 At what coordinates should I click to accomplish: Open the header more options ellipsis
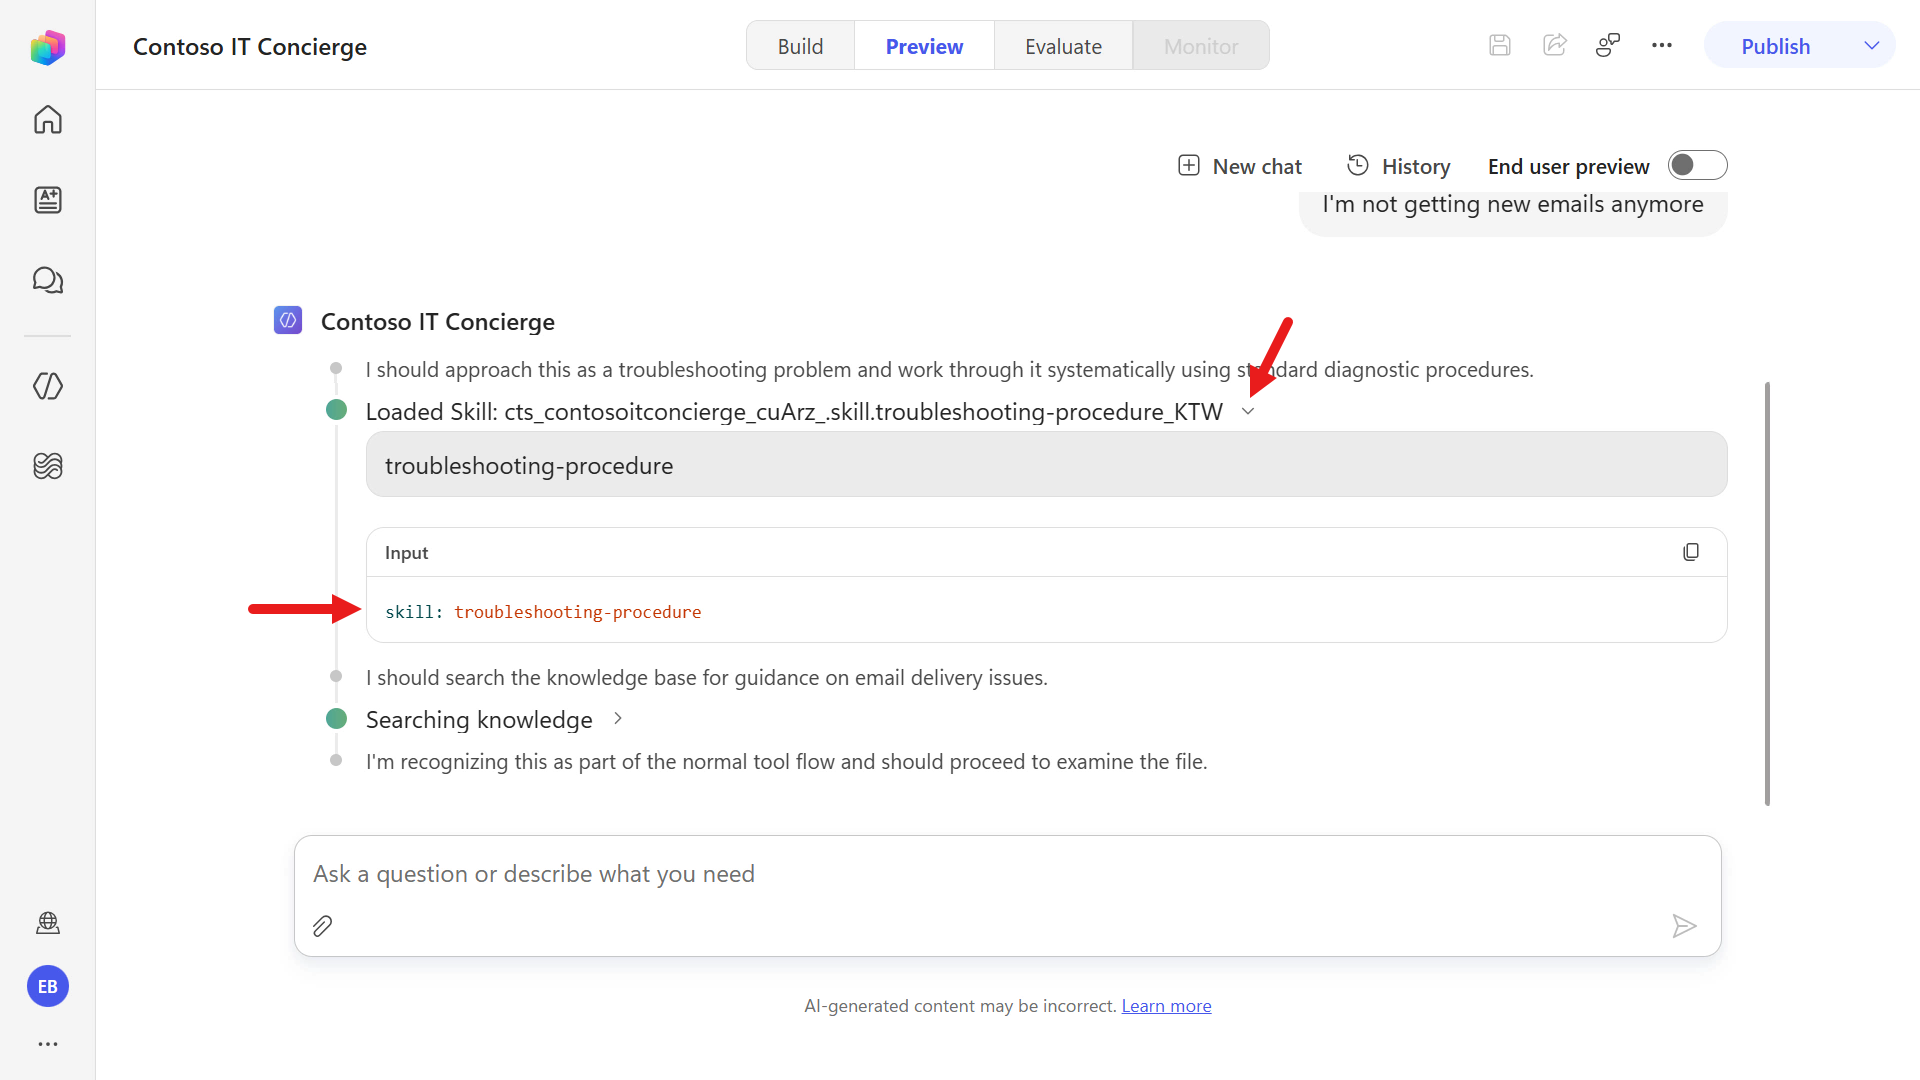tap(1662, 45)
